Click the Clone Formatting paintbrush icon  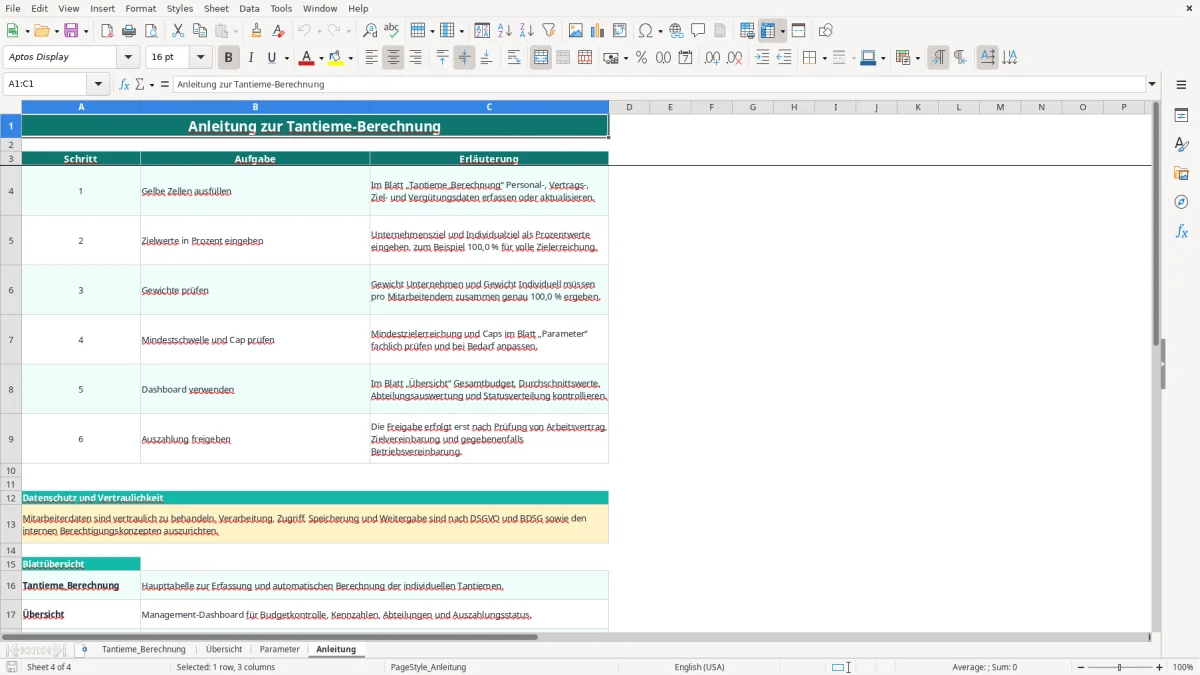257,31
